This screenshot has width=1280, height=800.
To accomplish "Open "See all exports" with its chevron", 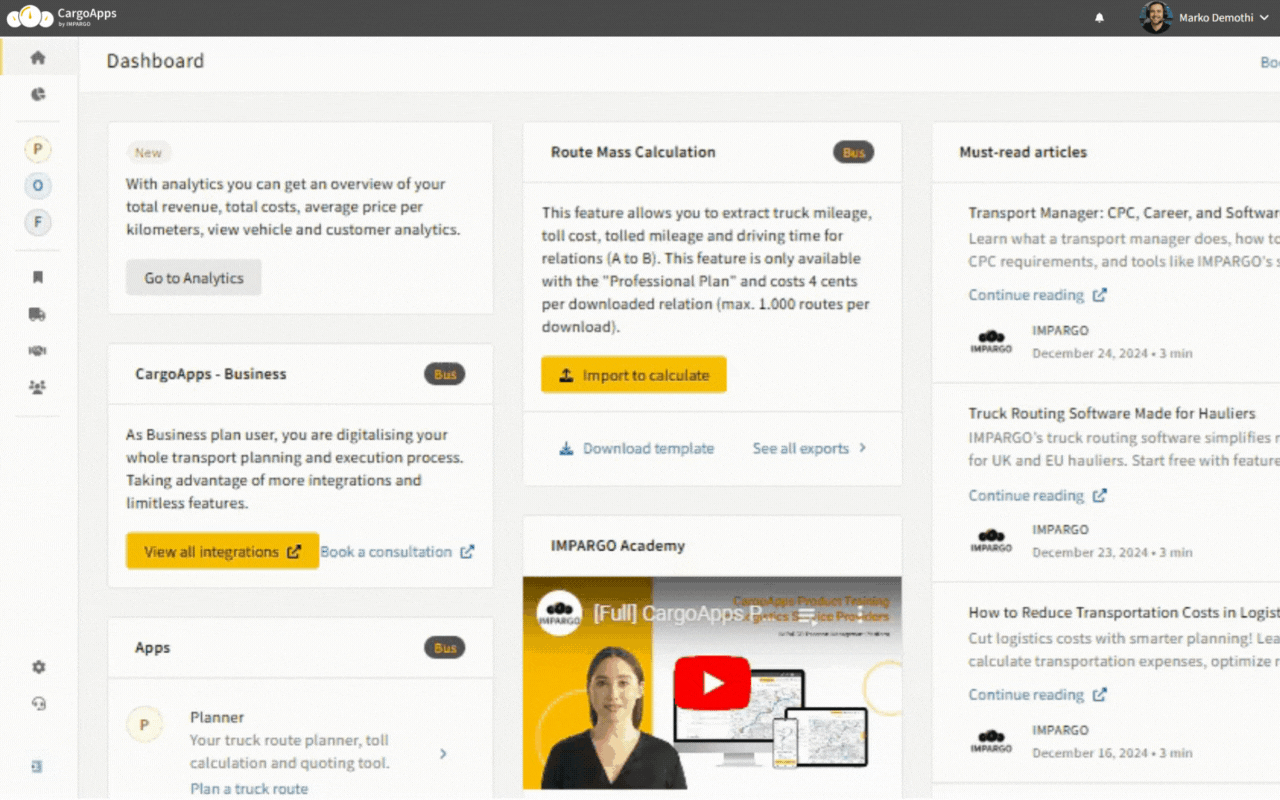I will (808, 448).
